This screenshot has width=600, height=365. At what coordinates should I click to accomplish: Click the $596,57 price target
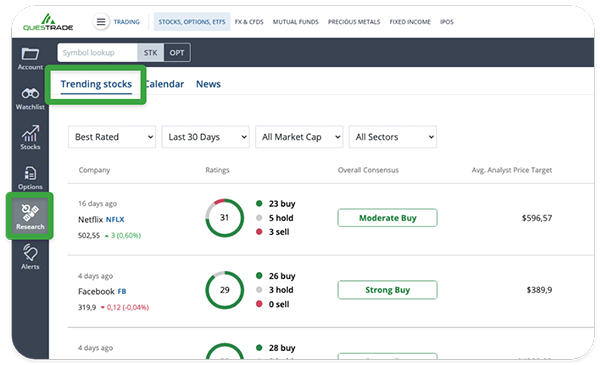click(x=537, y=218)
